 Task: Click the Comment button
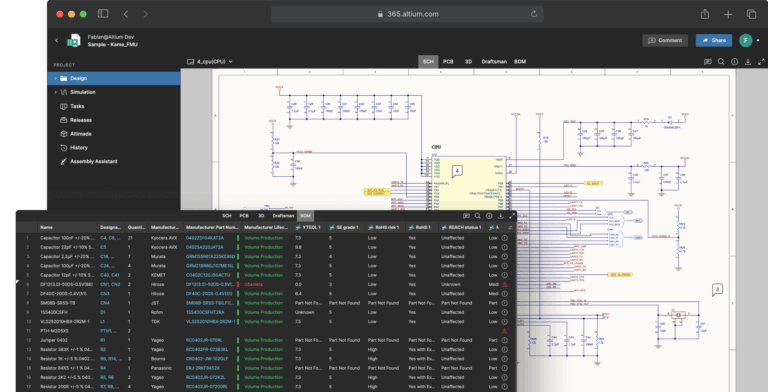665,40
